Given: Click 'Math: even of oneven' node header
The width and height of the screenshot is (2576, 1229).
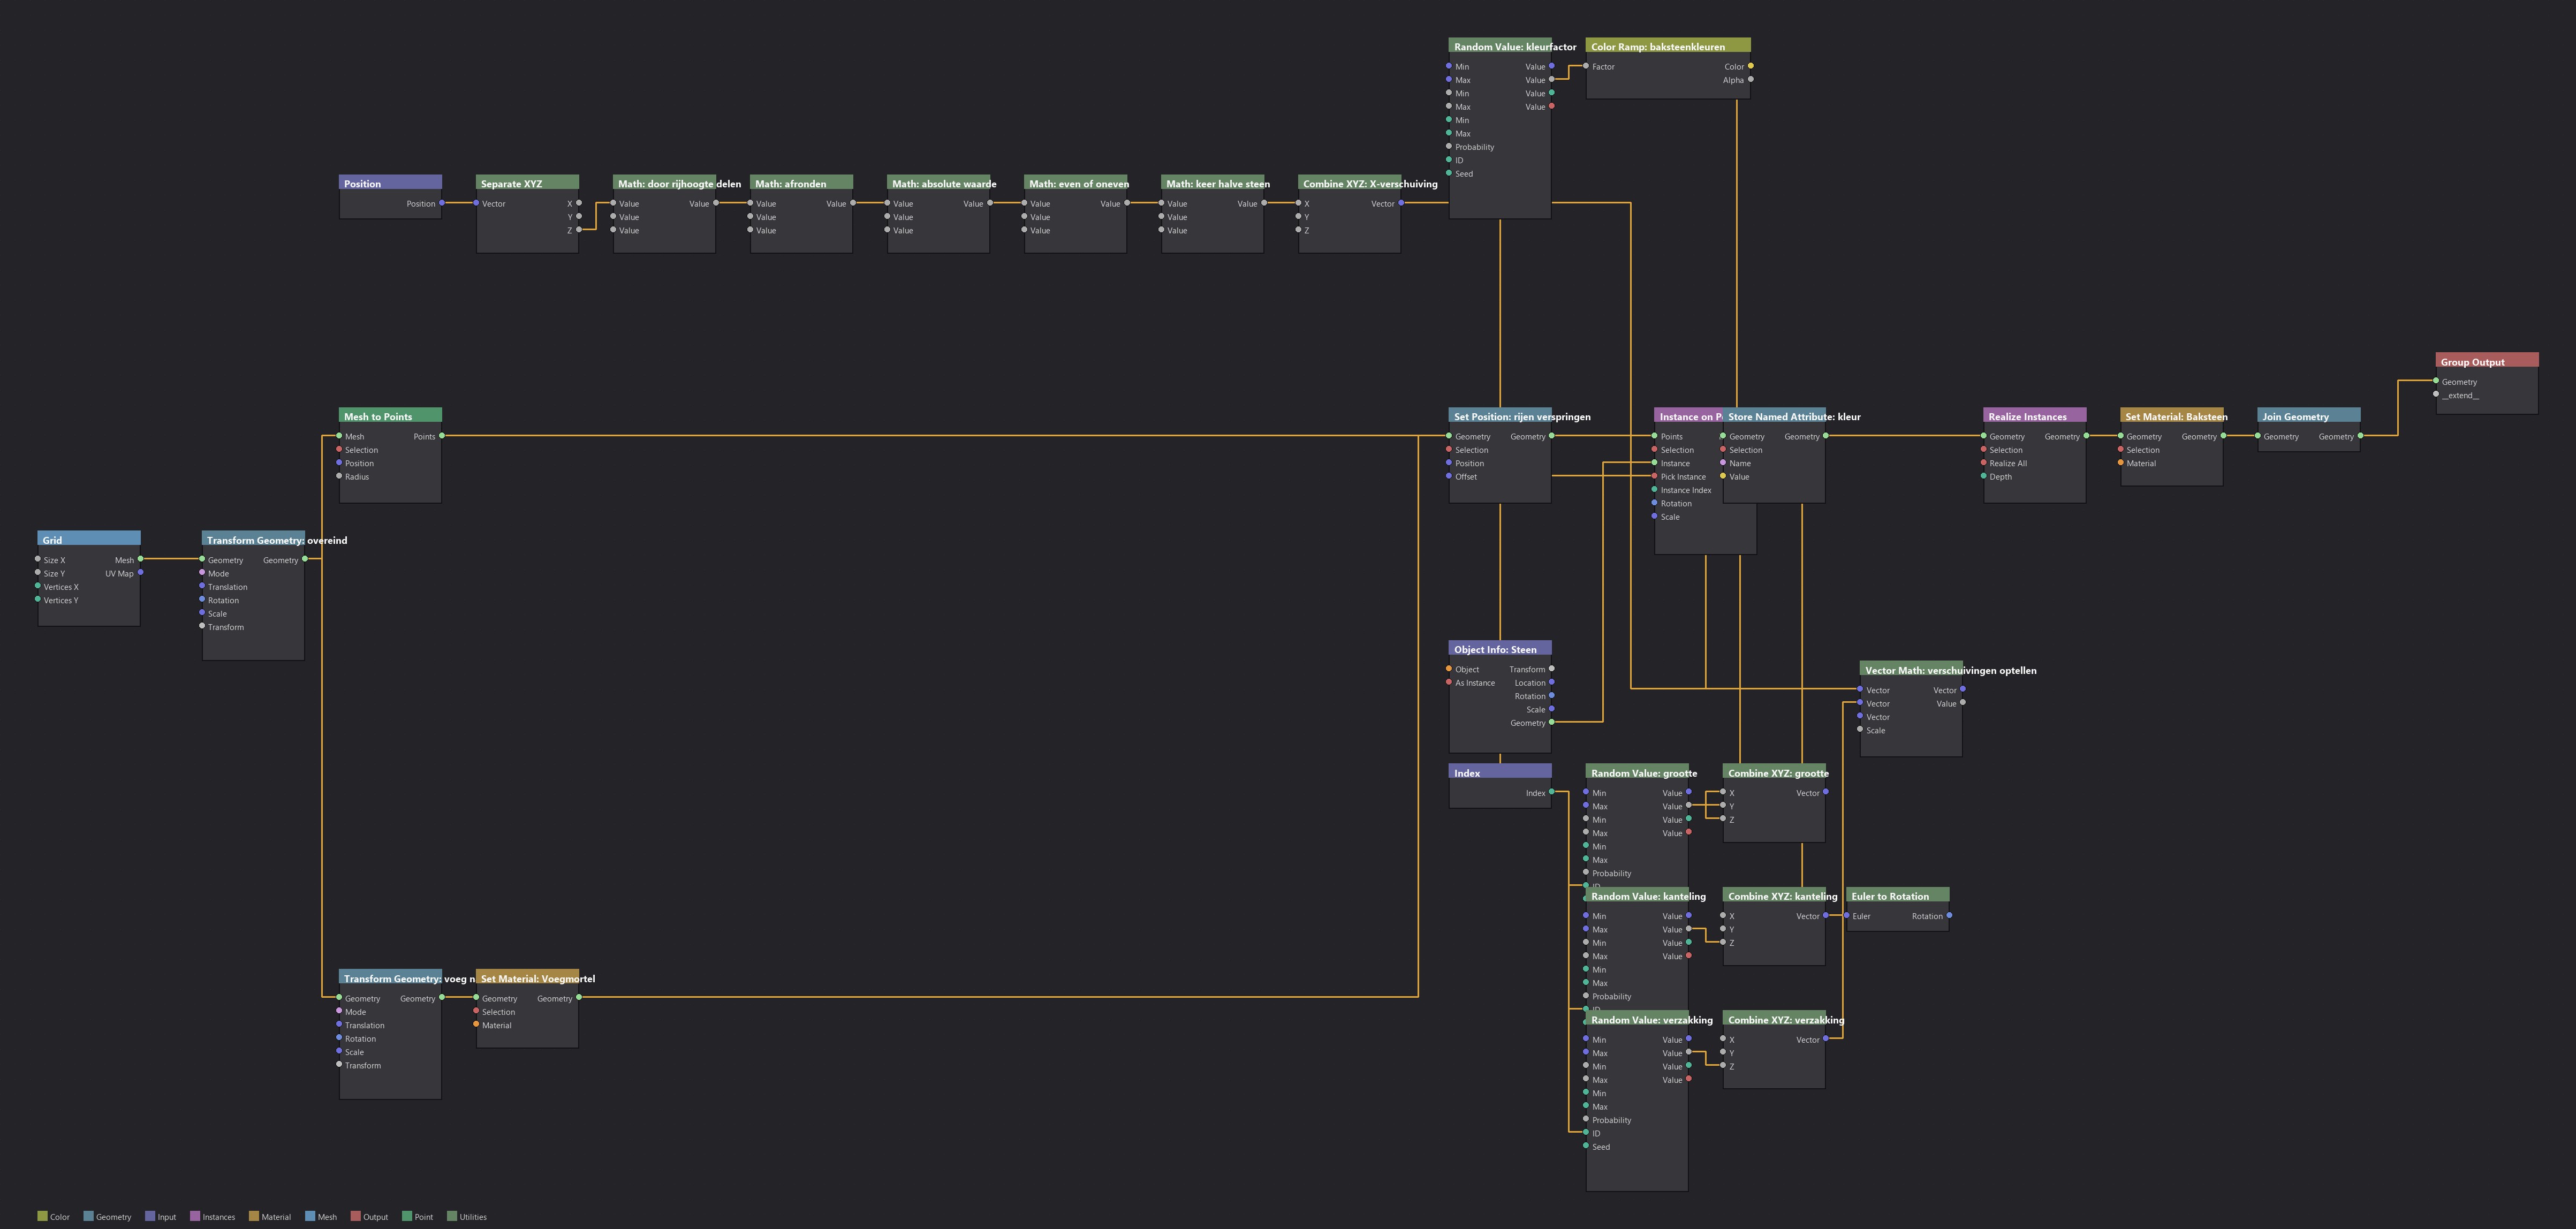Looking at the screenshot, I should tap(1076, 183).
